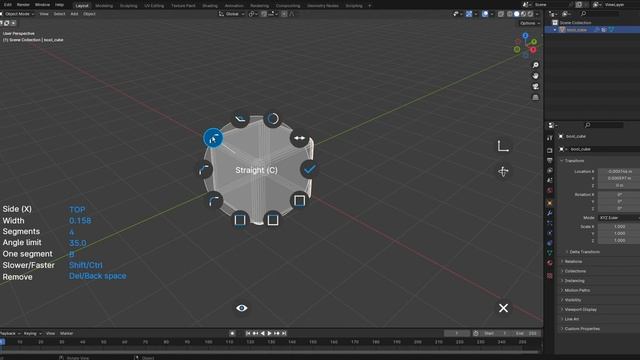
Task: Toggle the eye visibility button below pie
Action: (x=242, y=308)
